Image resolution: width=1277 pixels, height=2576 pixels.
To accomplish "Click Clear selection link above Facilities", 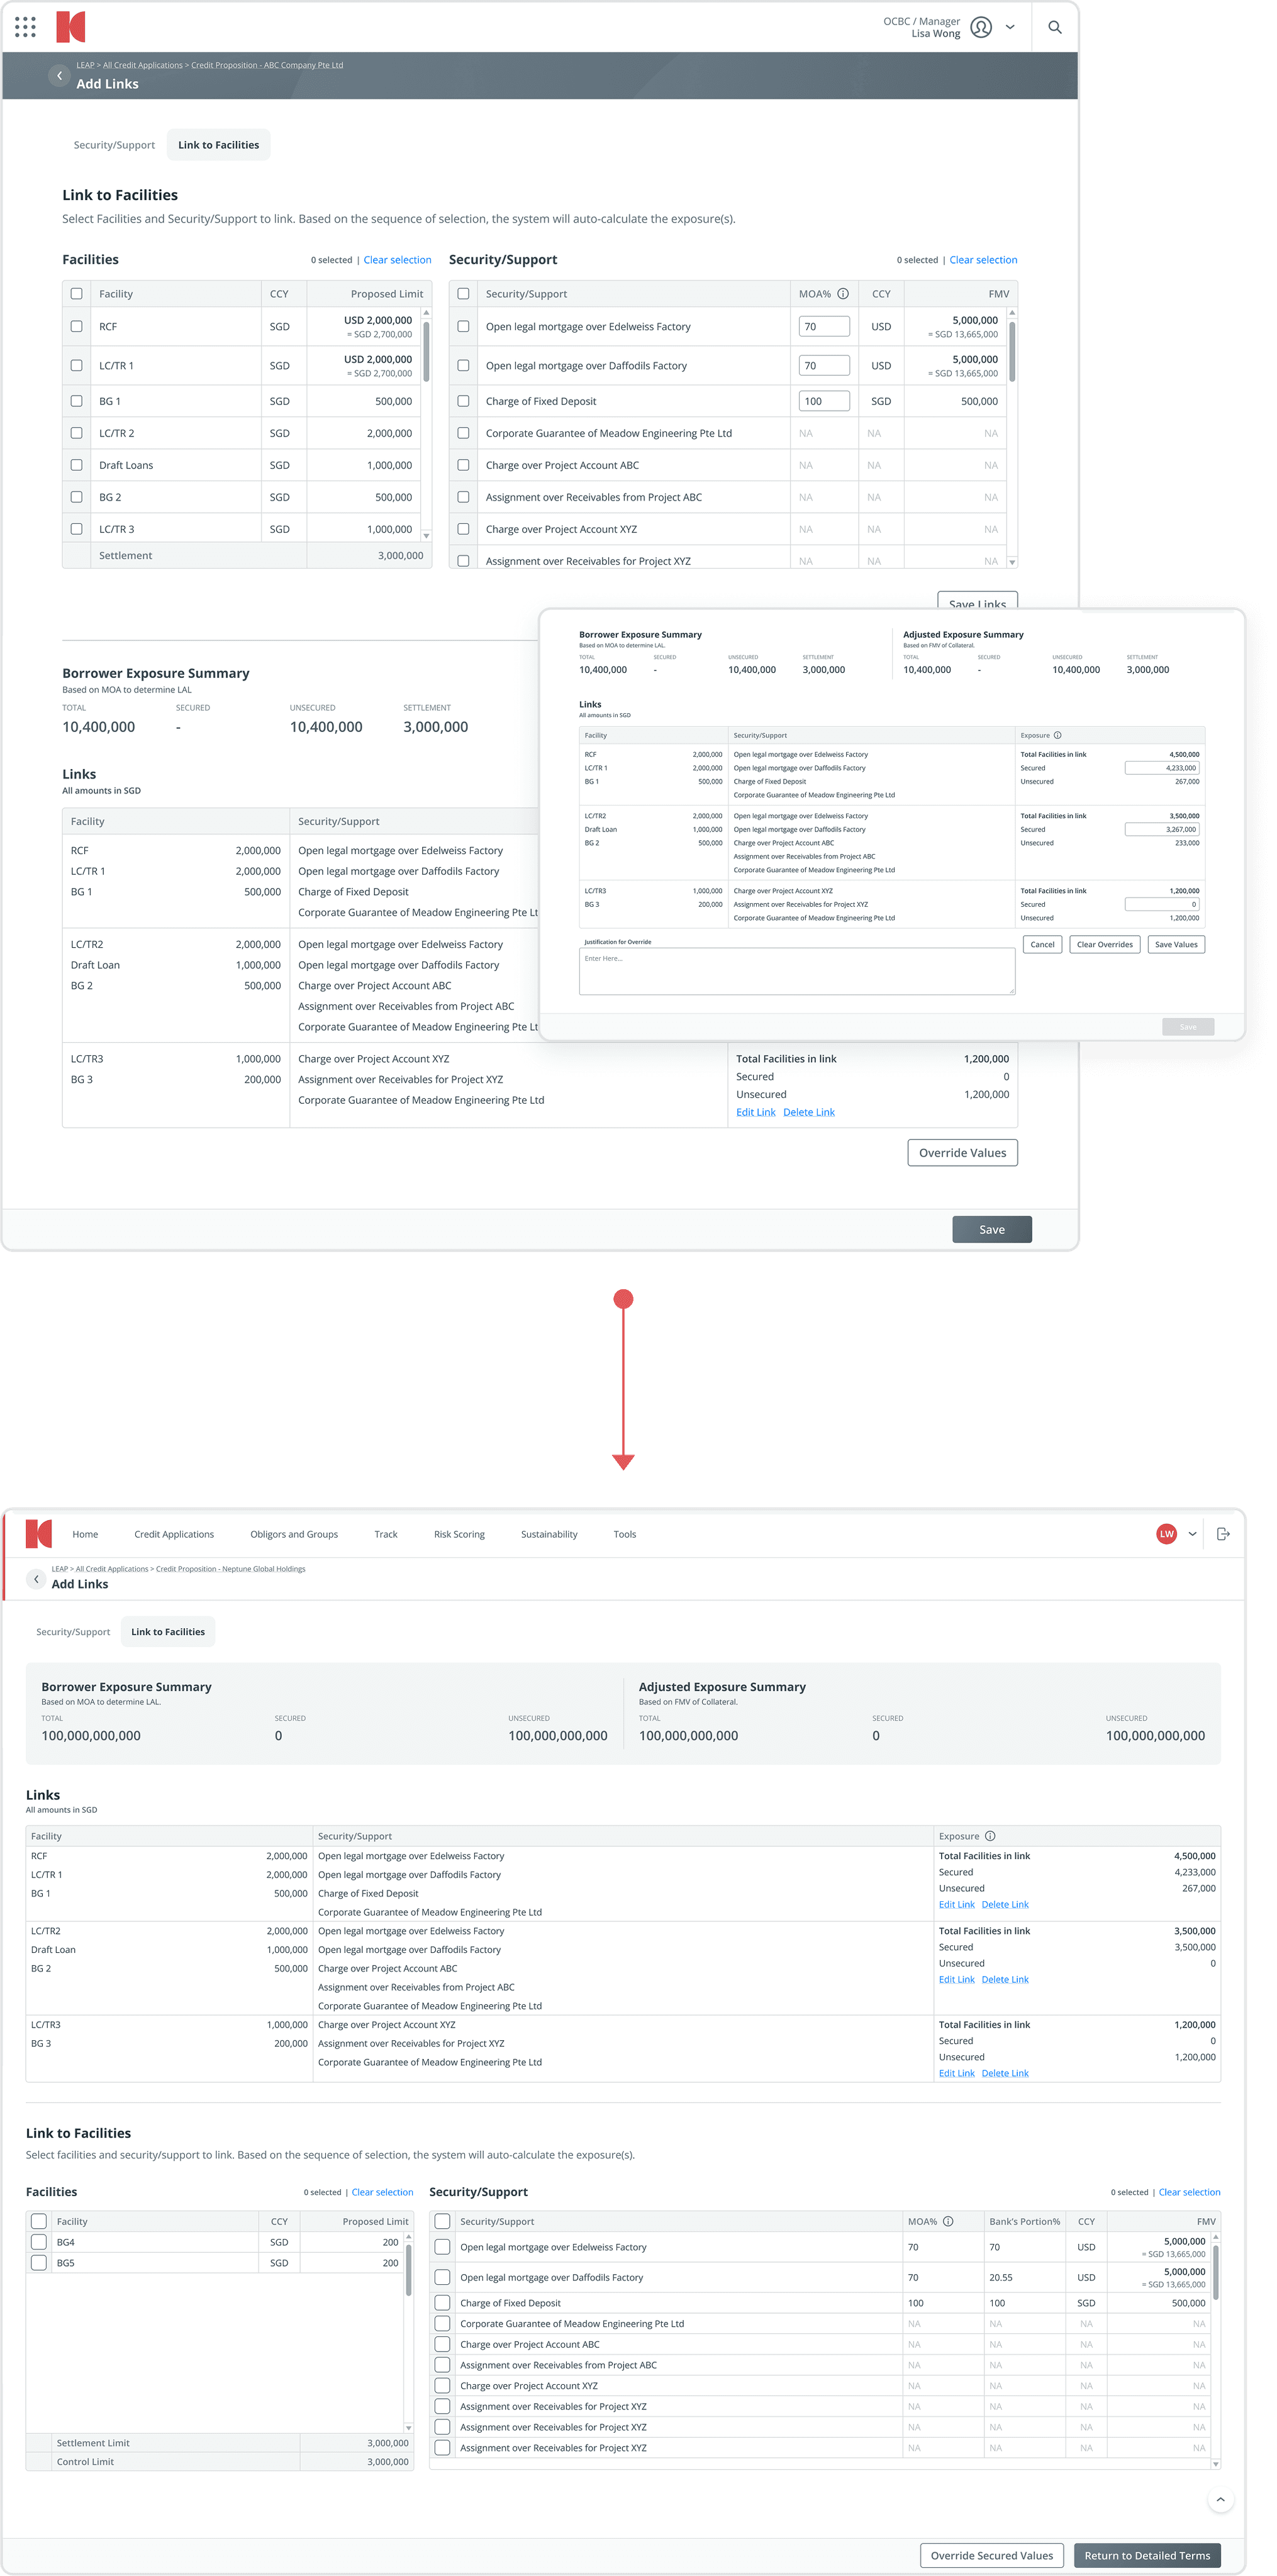I will pos(397,260).
